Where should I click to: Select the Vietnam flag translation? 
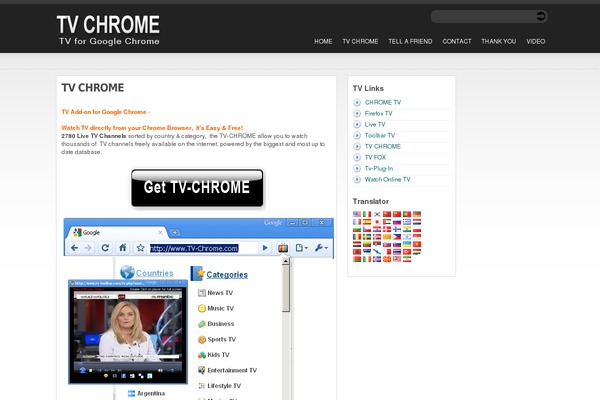coord(417,244)
